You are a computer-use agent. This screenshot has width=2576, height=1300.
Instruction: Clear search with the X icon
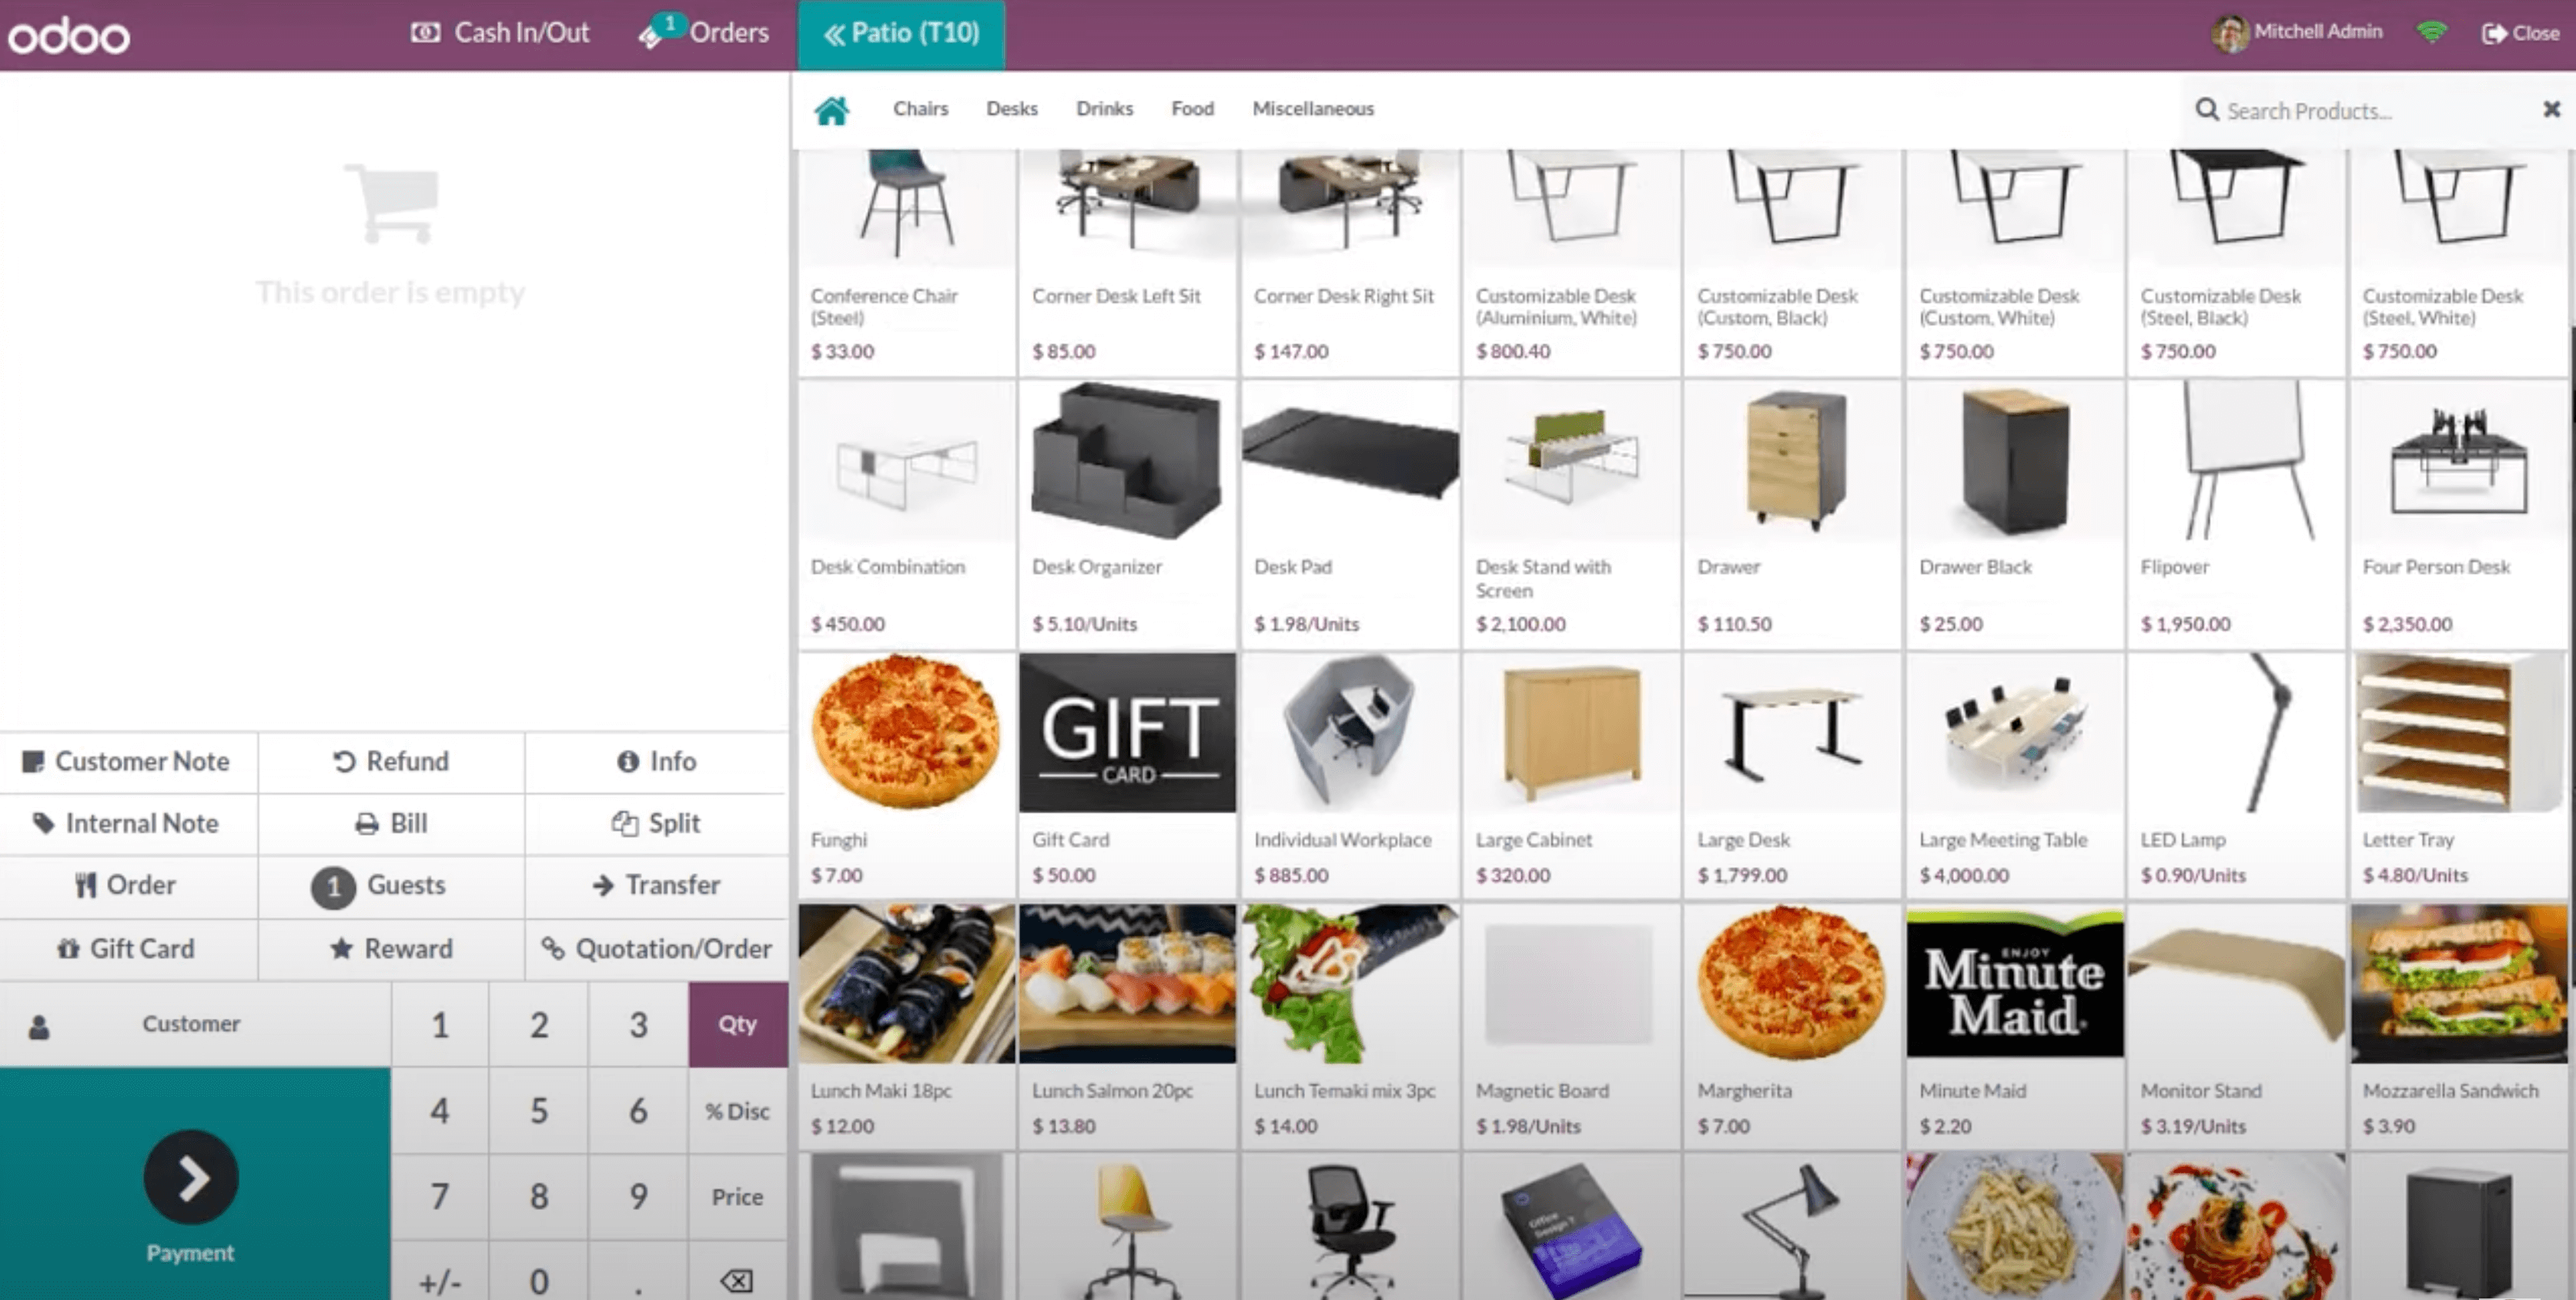(2551, 109)
